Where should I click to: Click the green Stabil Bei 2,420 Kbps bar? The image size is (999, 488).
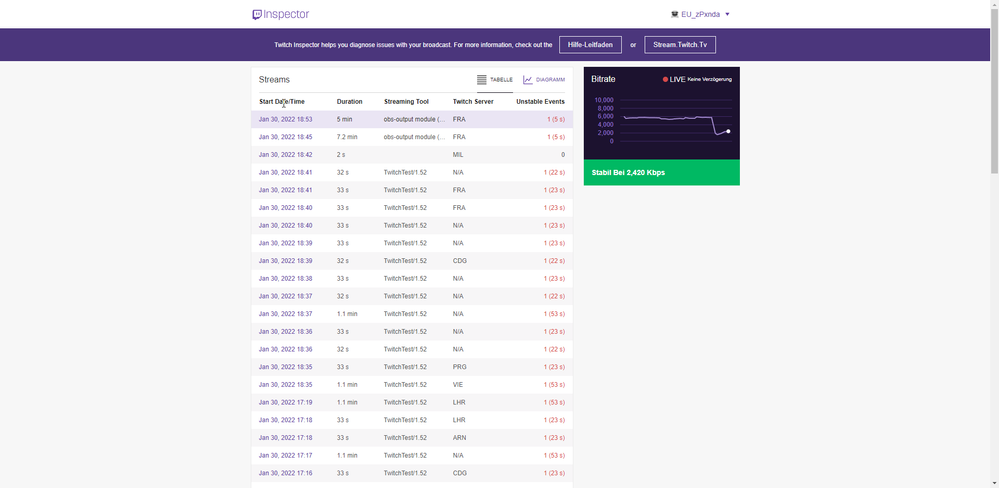[x=661, y=172]
